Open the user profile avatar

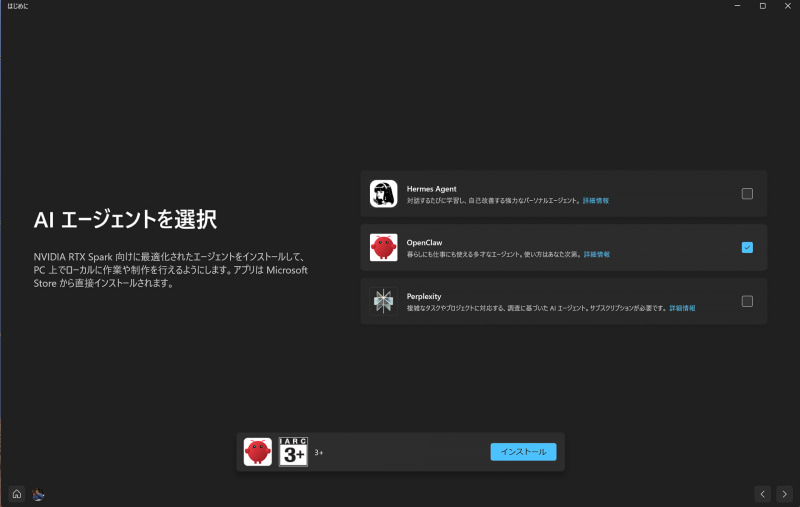pyautogui.click(x=38, y=494)
